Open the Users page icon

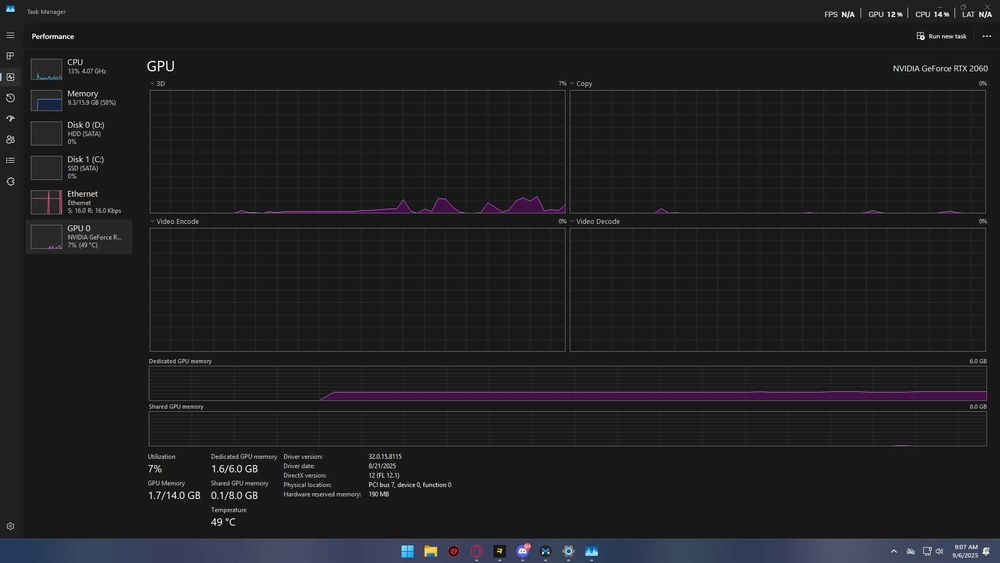[x=10, y=140]
